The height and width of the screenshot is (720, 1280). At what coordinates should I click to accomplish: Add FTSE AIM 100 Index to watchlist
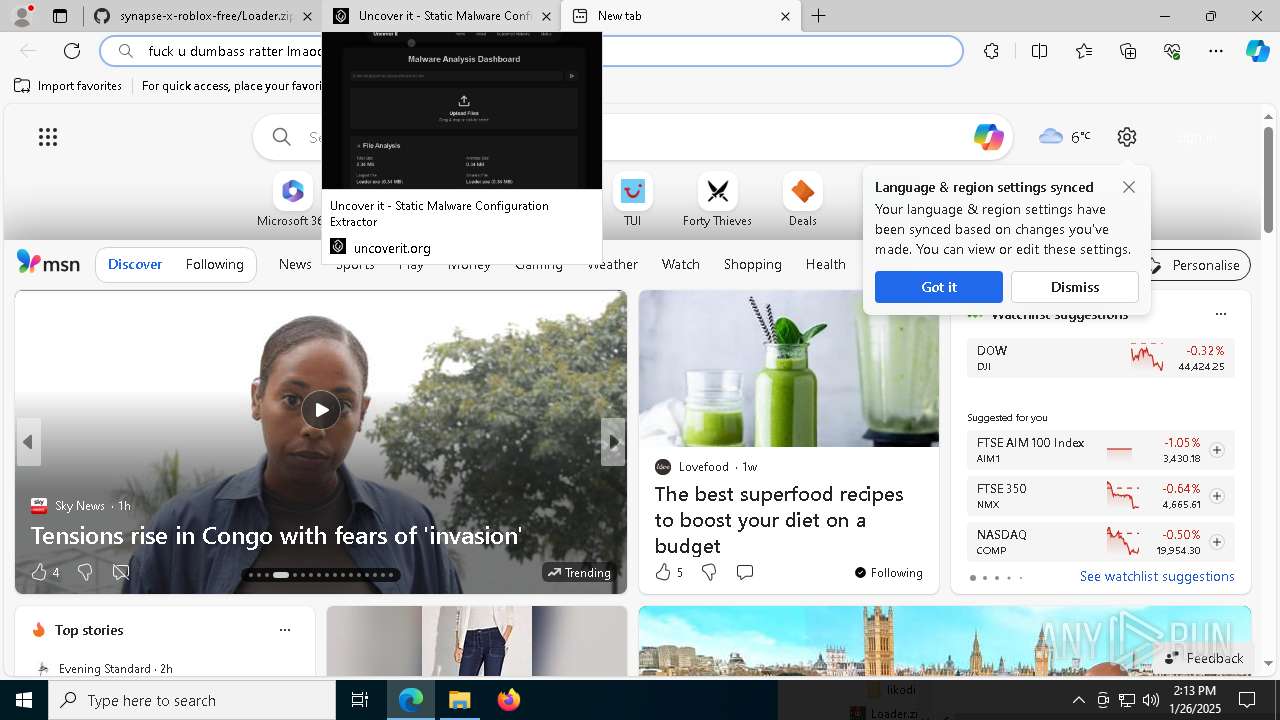(x=1217, y=450)
